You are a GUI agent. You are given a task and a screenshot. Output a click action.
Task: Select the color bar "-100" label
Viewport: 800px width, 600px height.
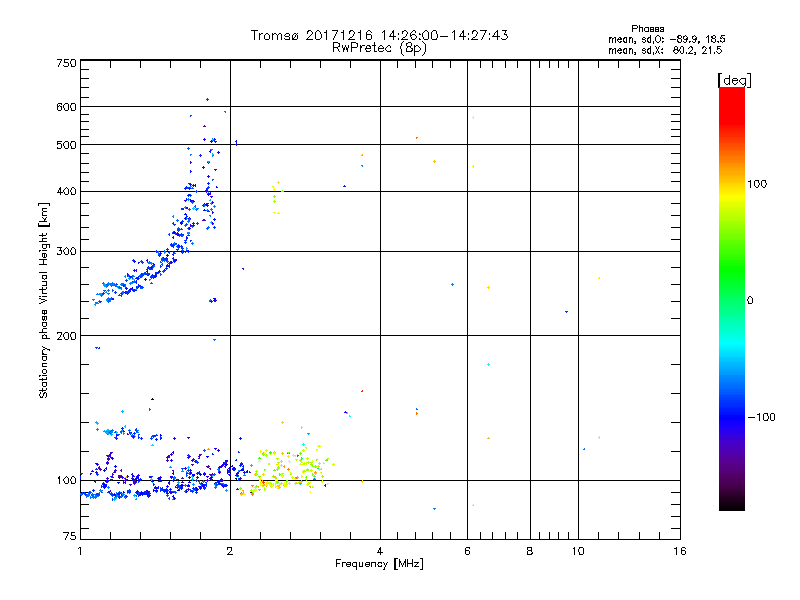pyautogui.click(x=761, y=417)
